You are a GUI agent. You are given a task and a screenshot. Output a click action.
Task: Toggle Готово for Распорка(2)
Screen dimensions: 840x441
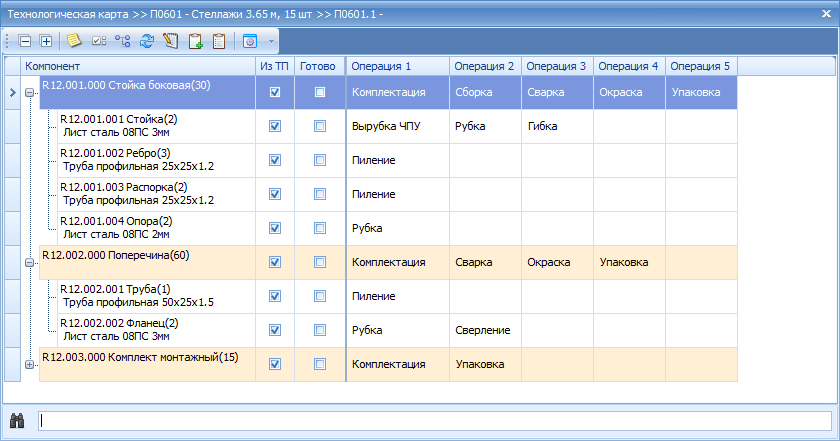pos(320,194)
